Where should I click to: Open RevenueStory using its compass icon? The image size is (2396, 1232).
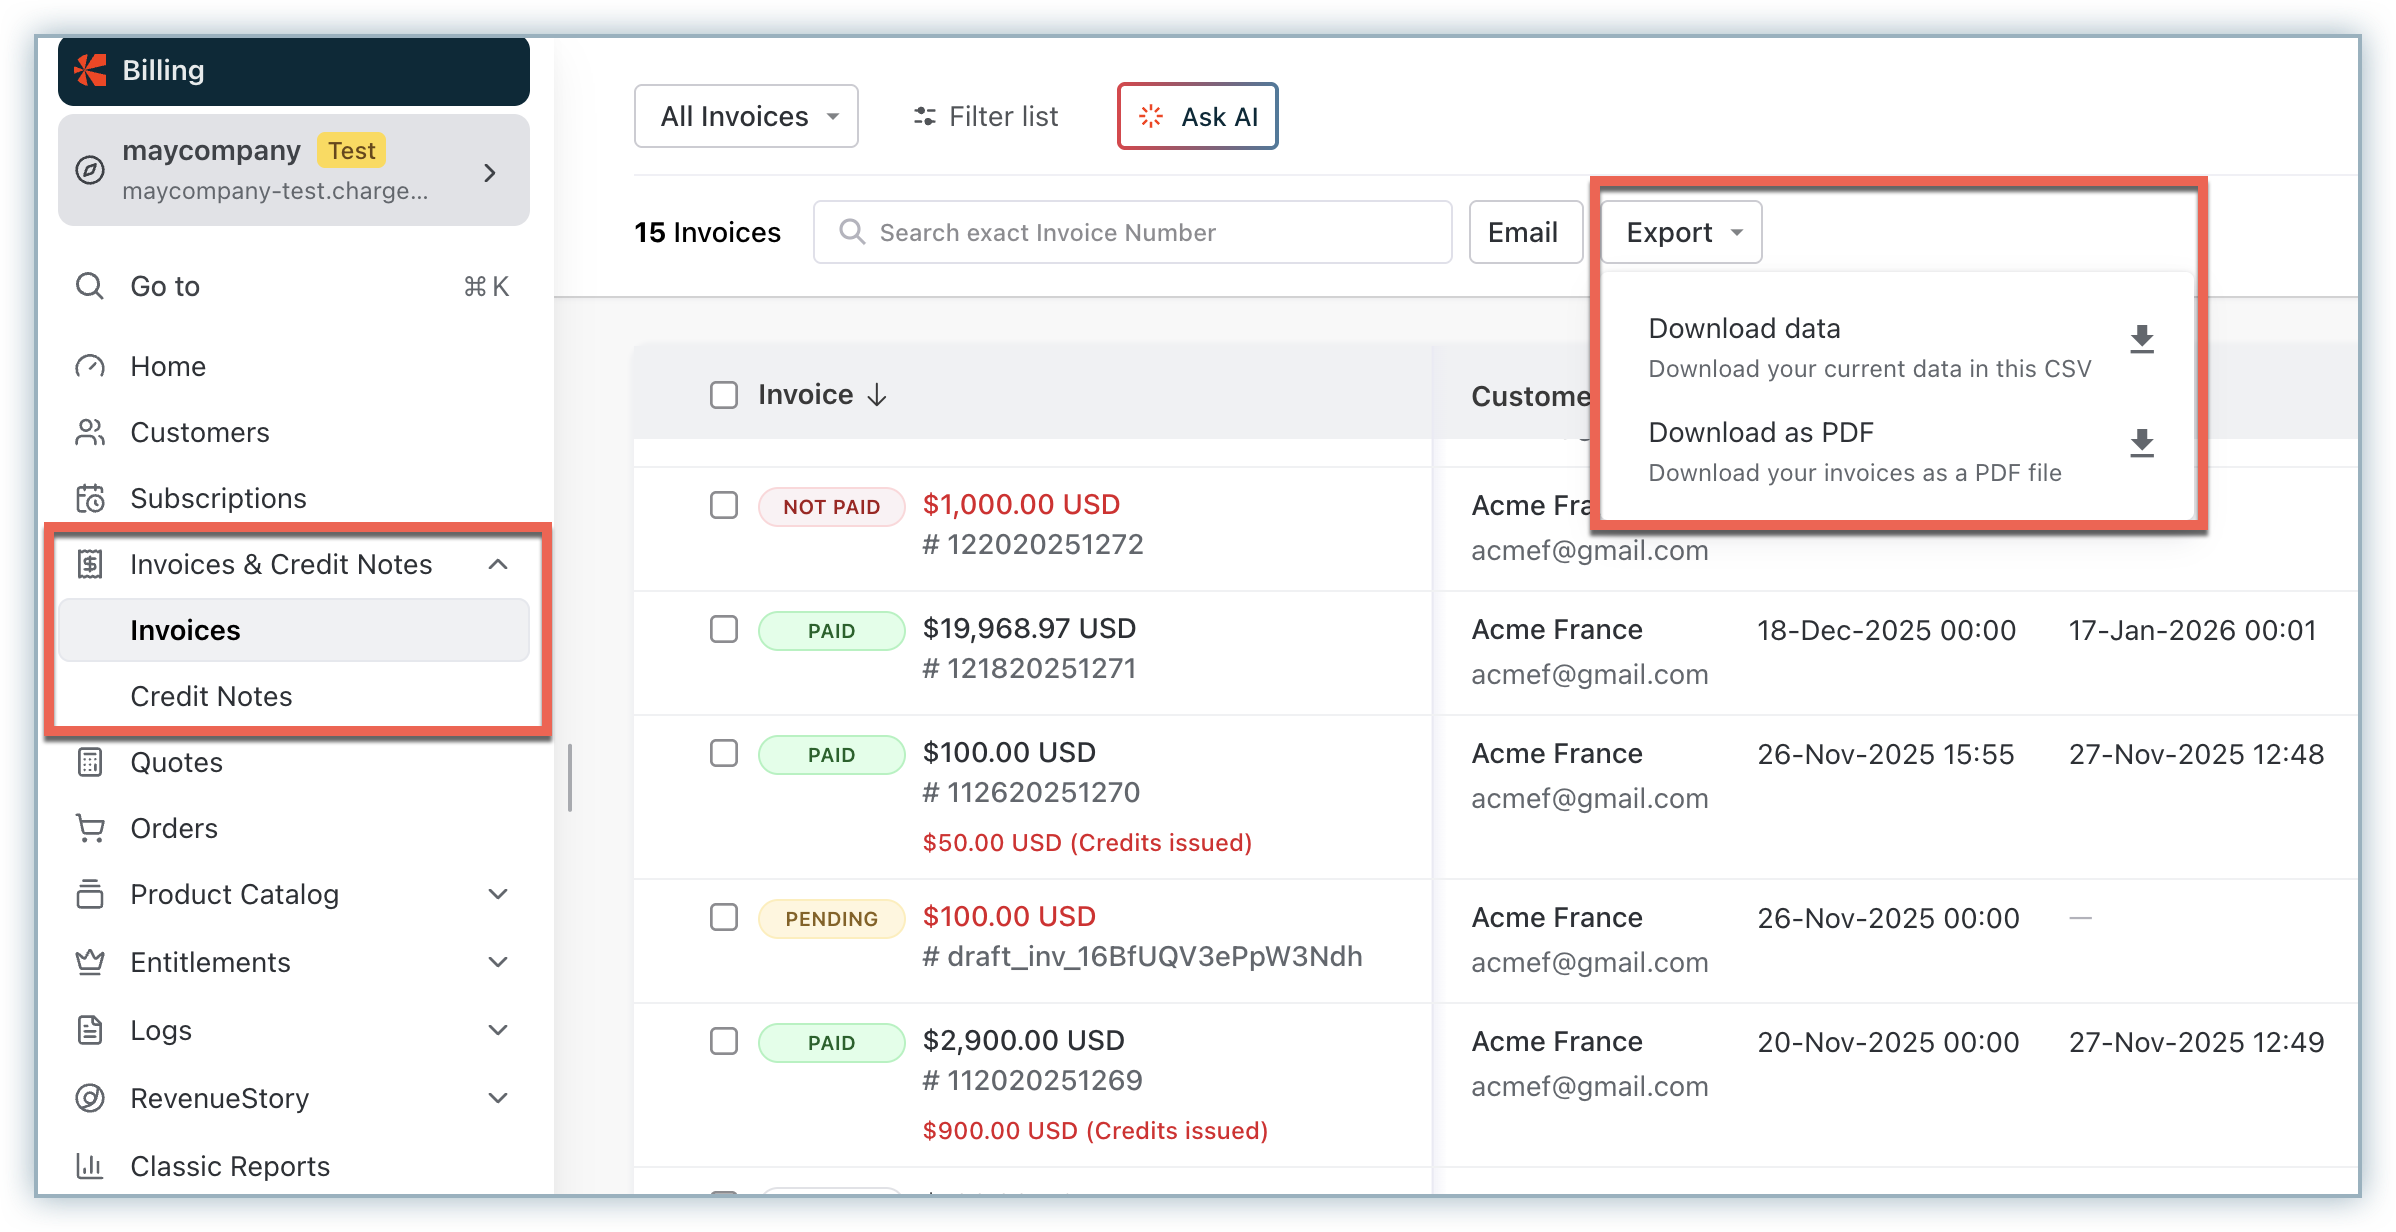point(90,1097)
